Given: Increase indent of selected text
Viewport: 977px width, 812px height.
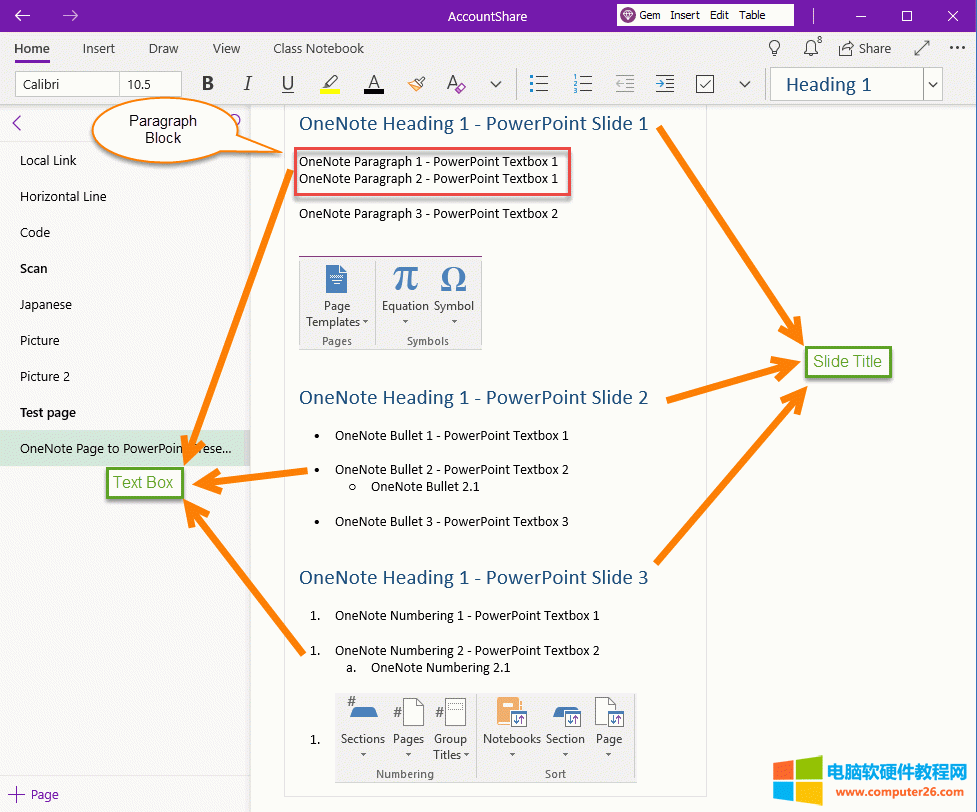Looking at the screenshot, I should point(664,84).
